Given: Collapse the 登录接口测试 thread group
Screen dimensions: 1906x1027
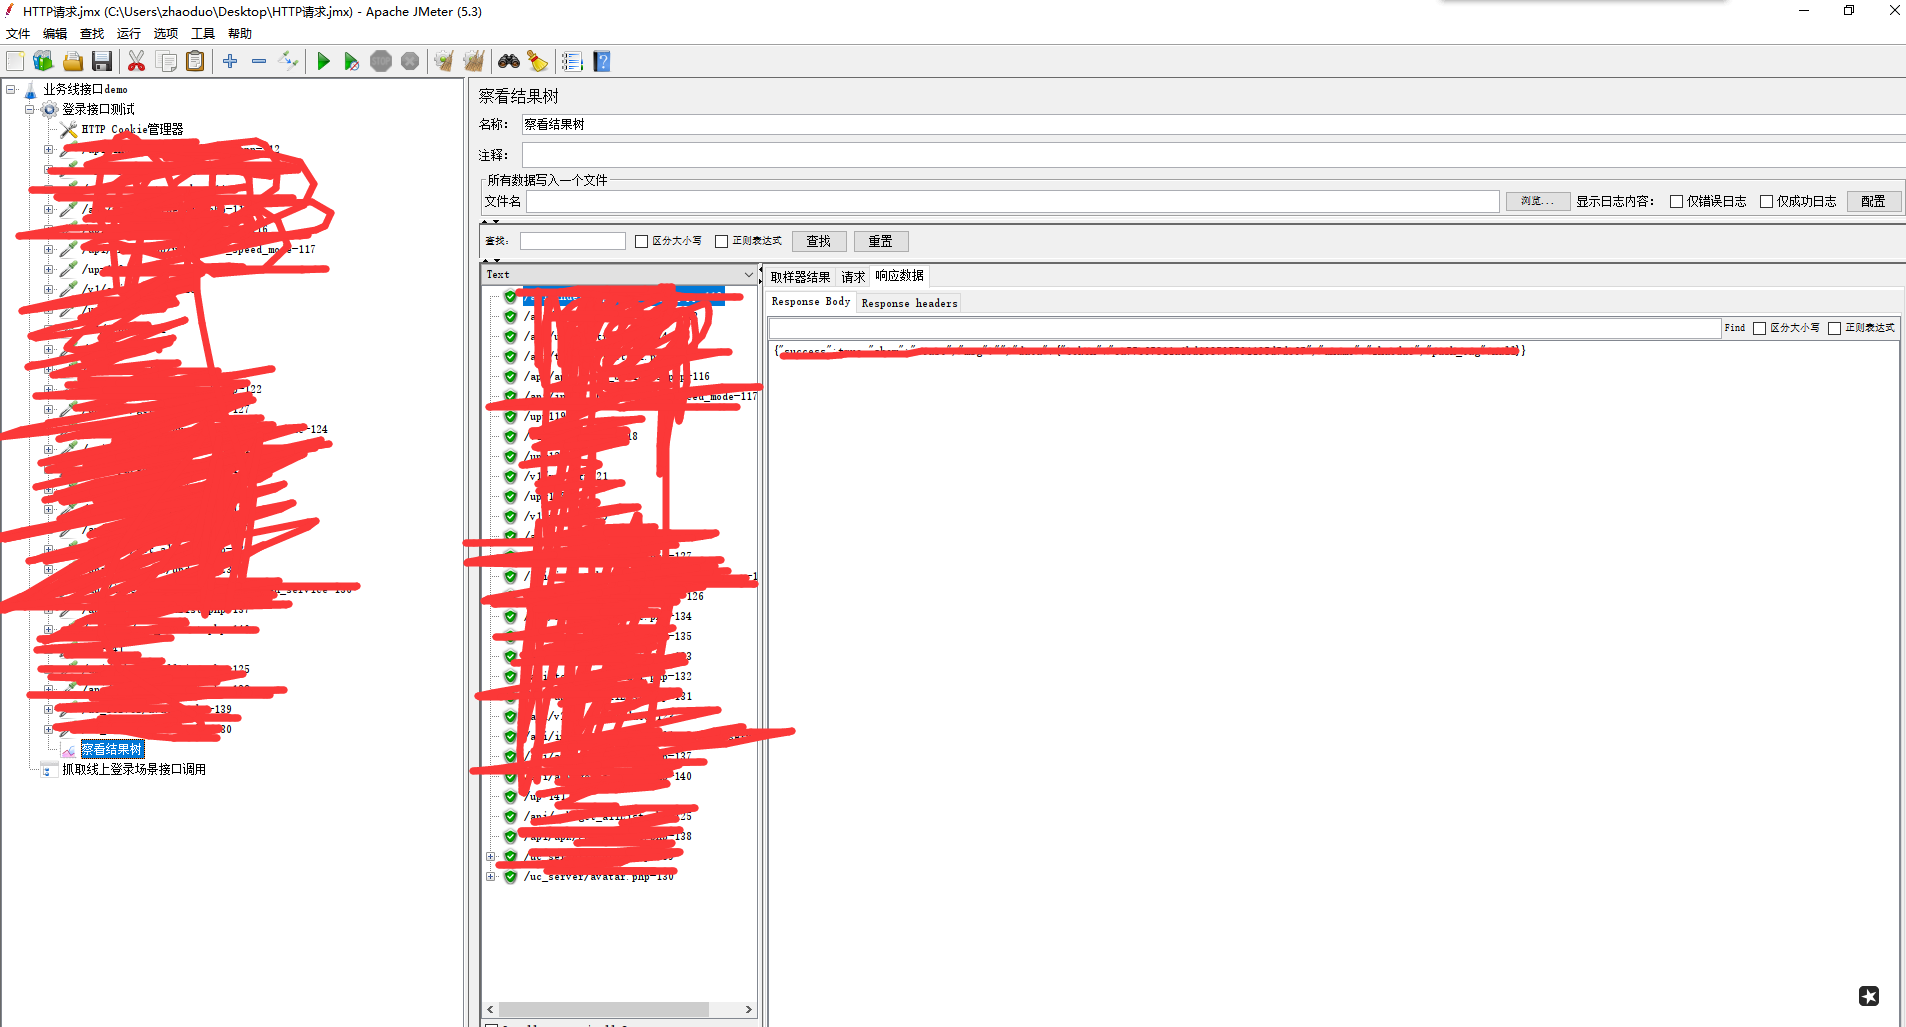Looking at the screenshot, I should click(30, 110).
